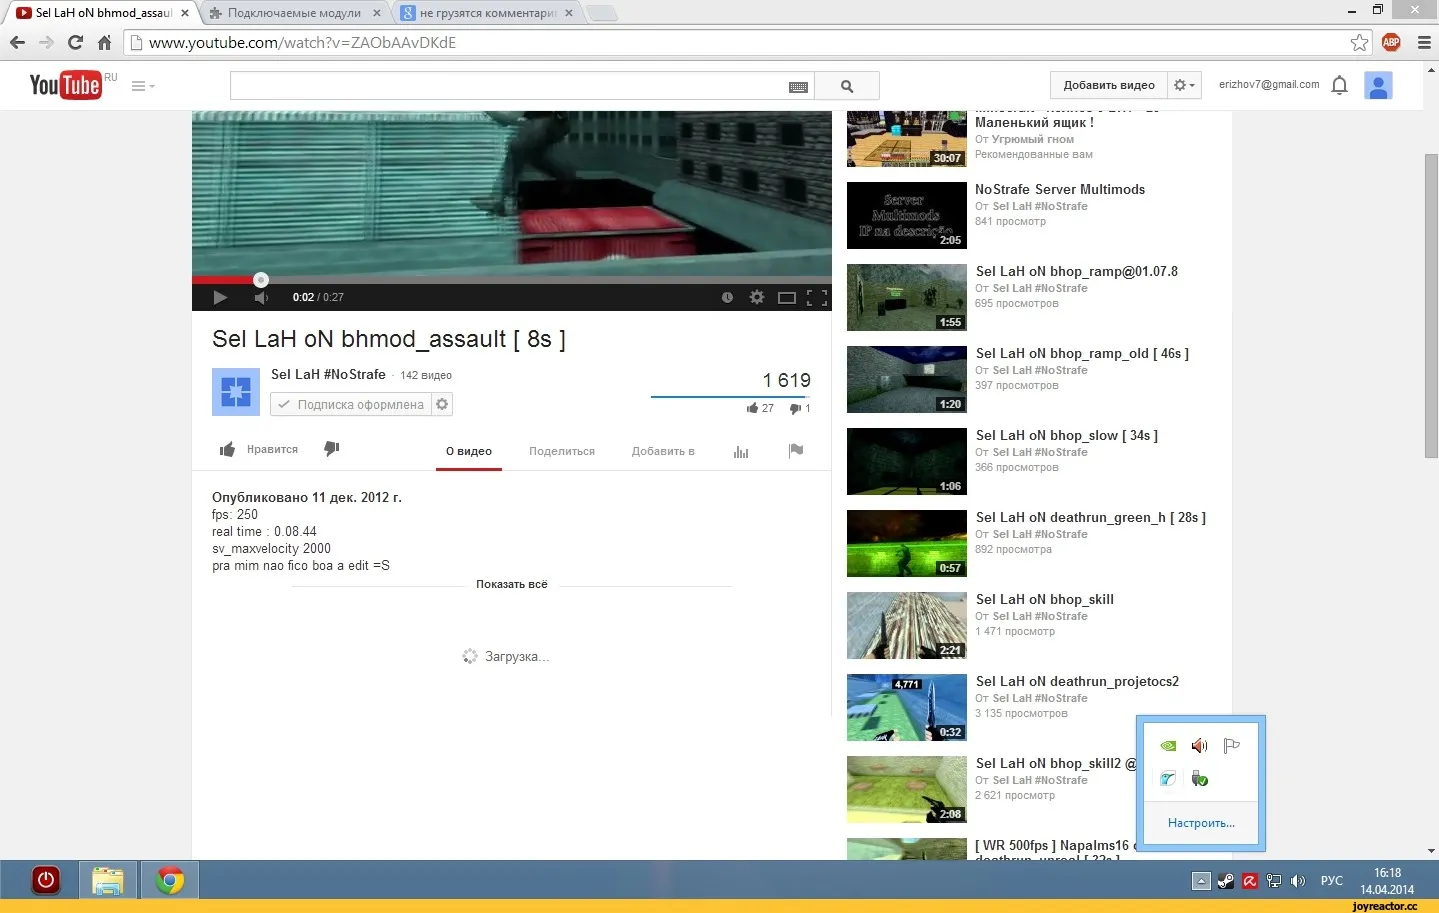Report video with flag icon
Viewport: 1439px width, 913px height.
796,450
